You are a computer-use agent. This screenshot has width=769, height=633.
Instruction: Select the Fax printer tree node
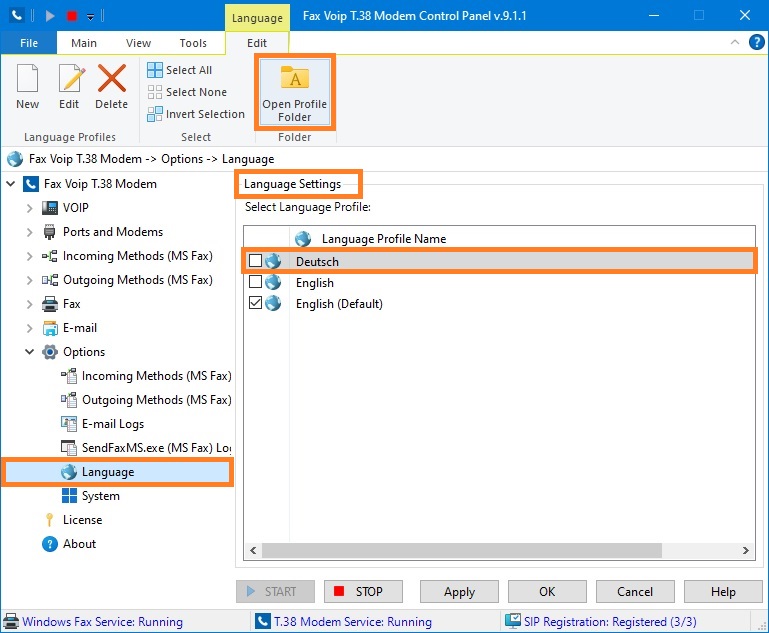tap(72, 304)
